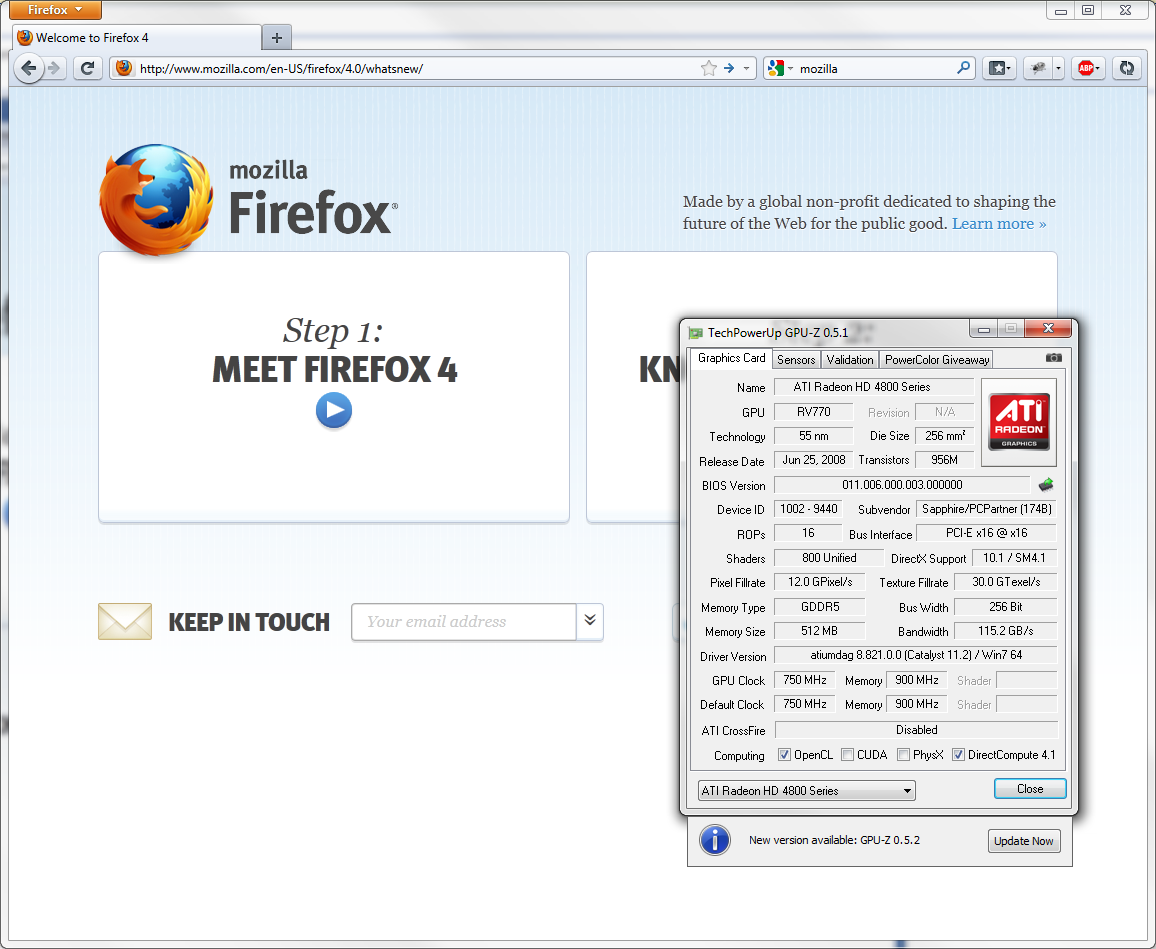Open the Validation tab in GPU-Z

pos(849,360)
